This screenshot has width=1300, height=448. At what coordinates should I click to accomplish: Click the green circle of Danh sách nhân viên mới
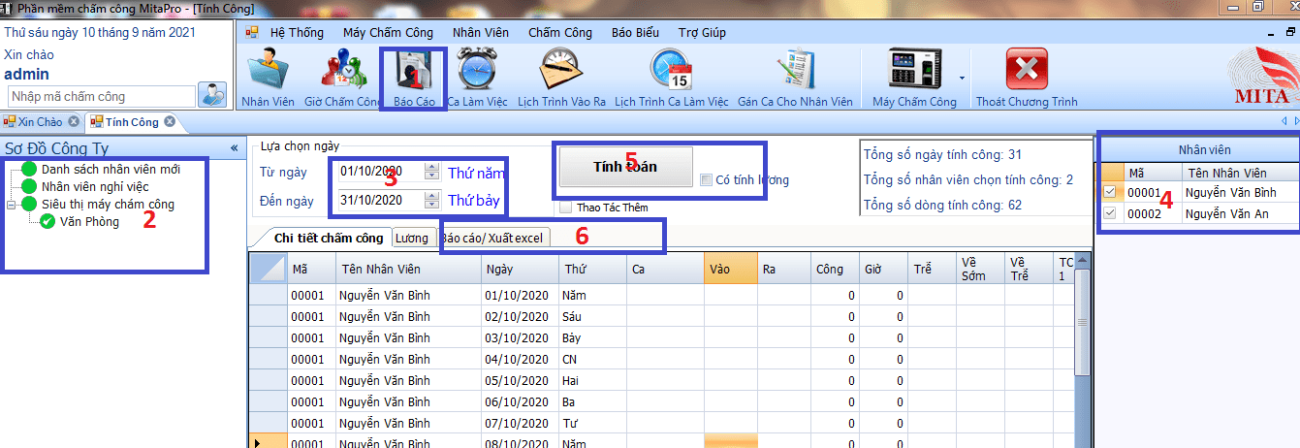[x=29, y=169]
